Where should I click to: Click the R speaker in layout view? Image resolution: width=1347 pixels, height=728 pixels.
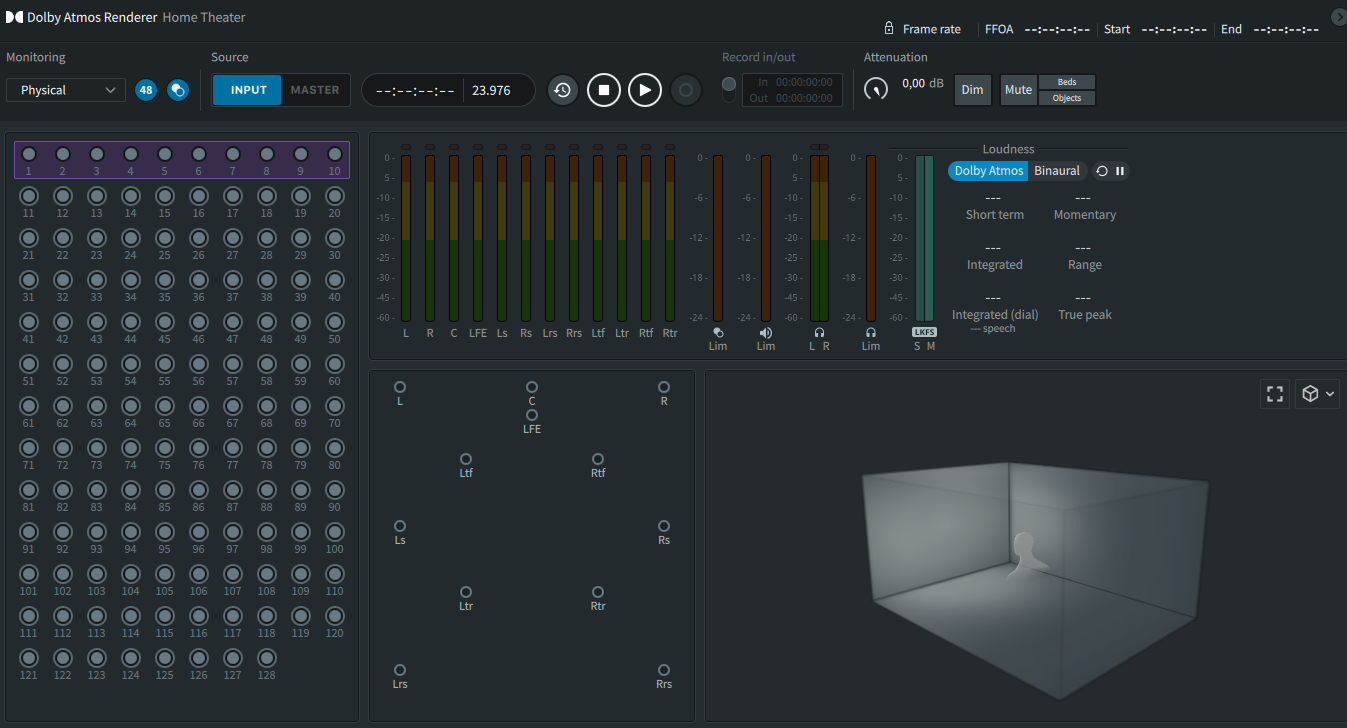(x=664, y=387)
